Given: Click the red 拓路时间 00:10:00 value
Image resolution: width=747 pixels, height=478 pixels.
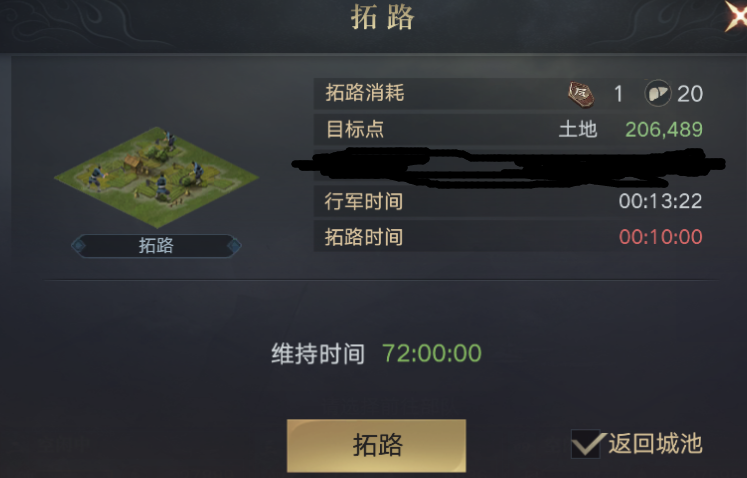Looking at the screenshot, I should [660, 237].
